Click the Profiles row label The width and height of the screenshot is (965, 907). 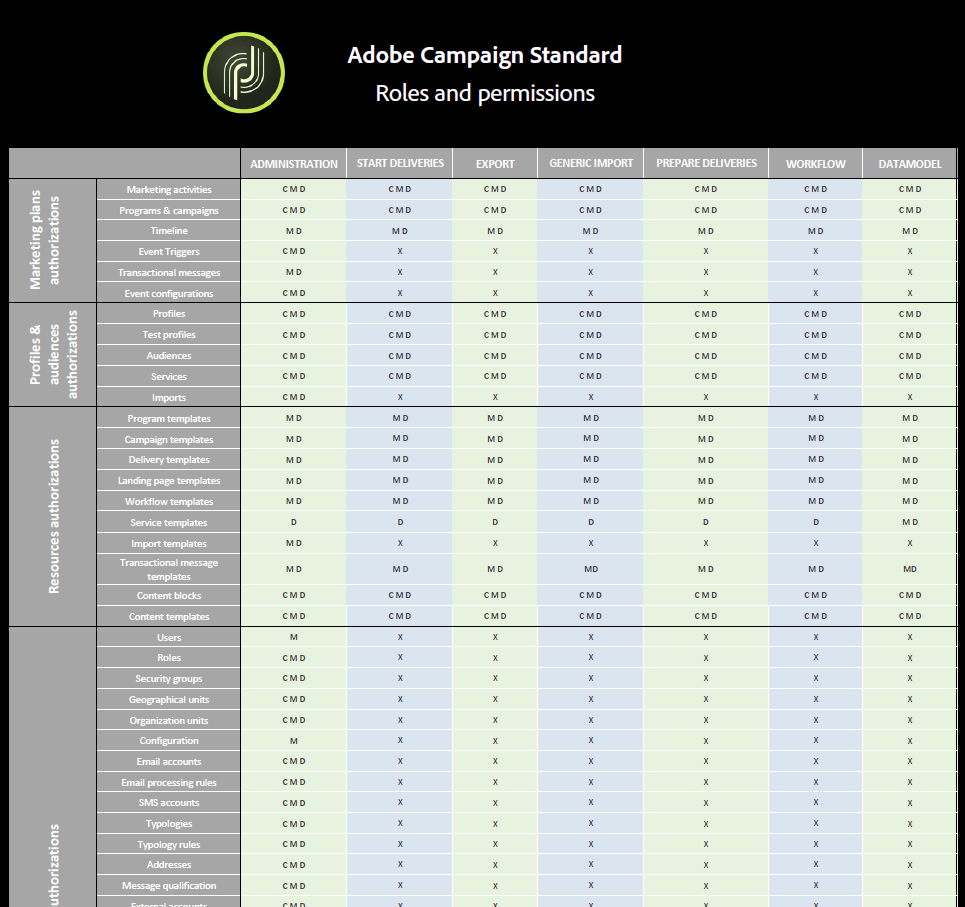[x=169, y=314]
